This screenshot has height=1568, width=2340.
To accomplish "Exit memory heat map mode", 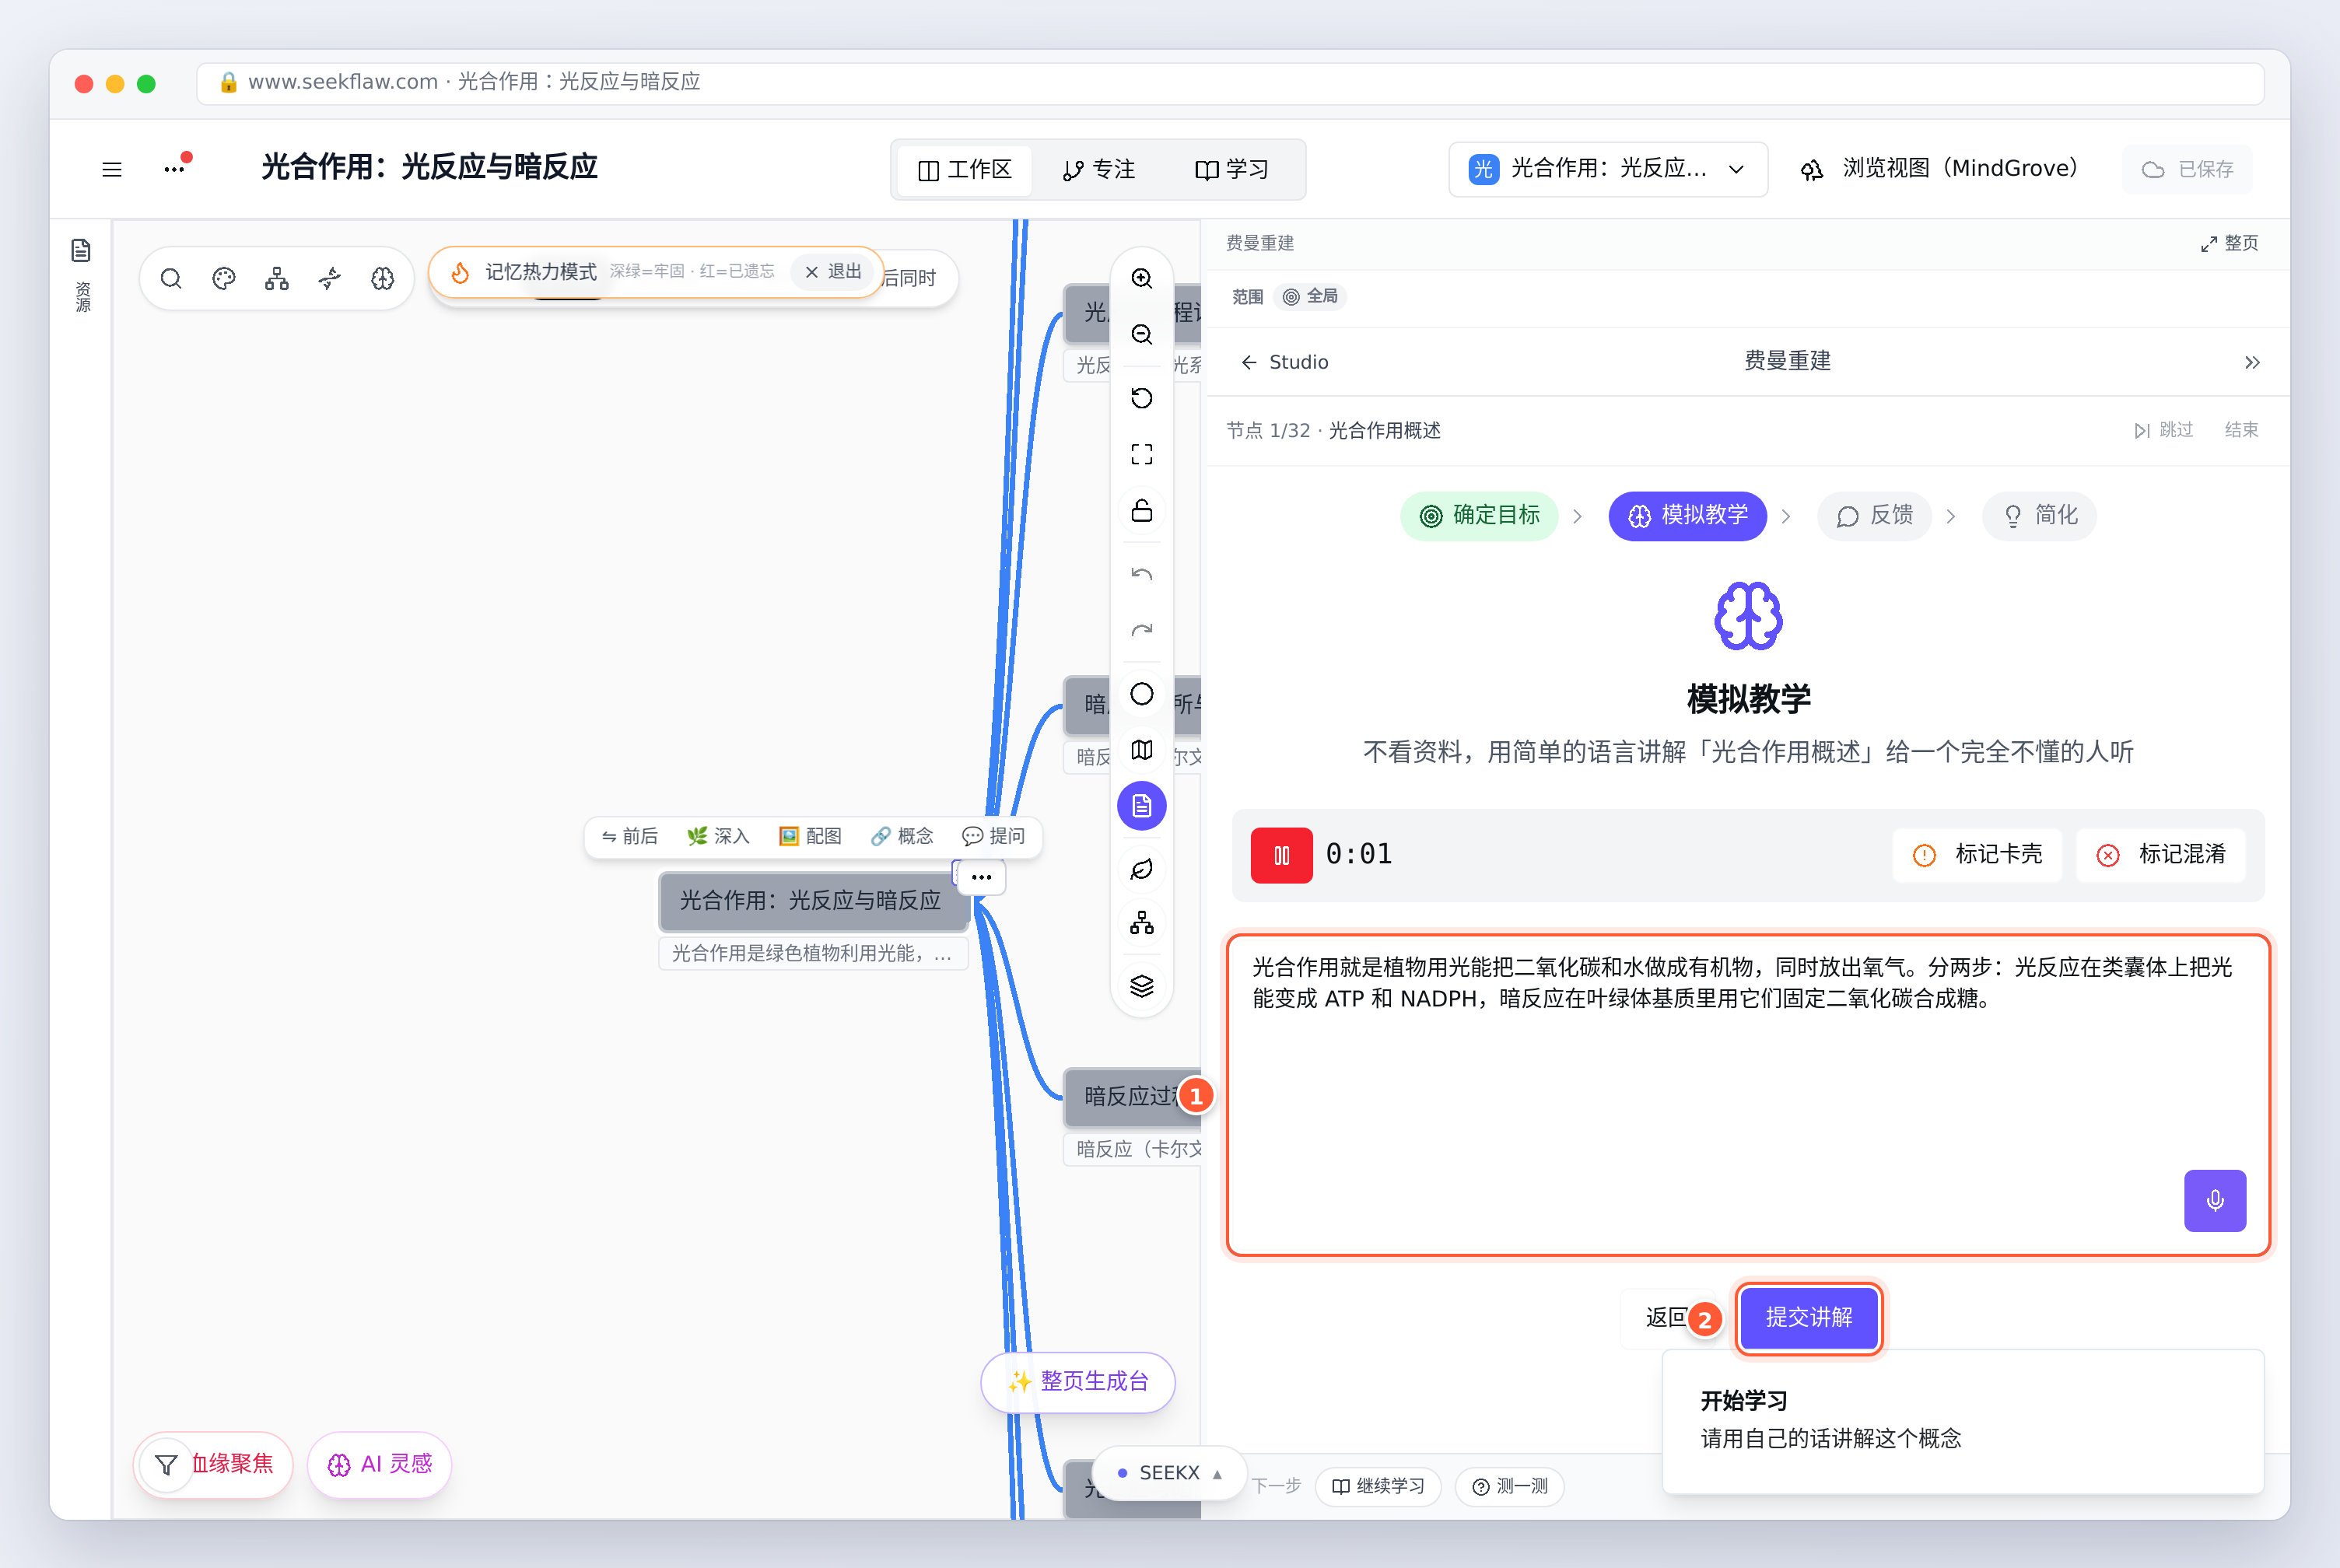I will click(x=833, y=272).
